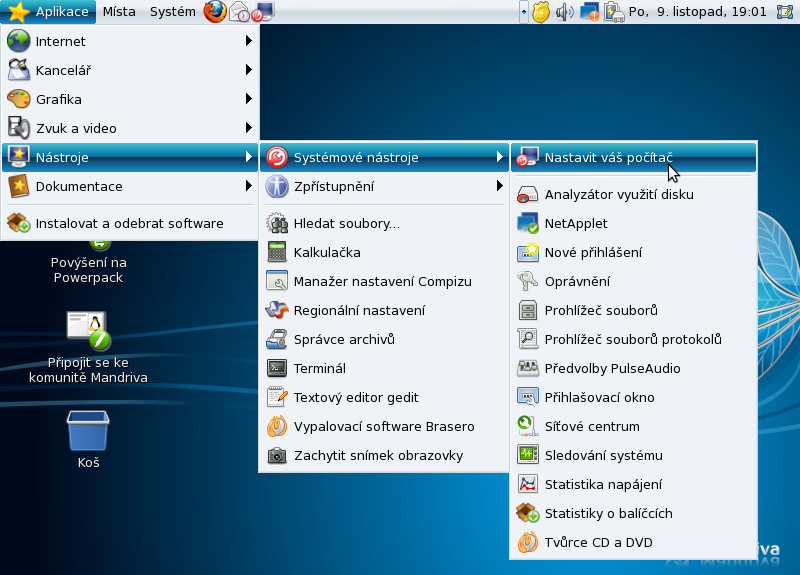Click the Předvolby PulseAudio icon
This screenshot has width=800, height=575.
[528, 368]
